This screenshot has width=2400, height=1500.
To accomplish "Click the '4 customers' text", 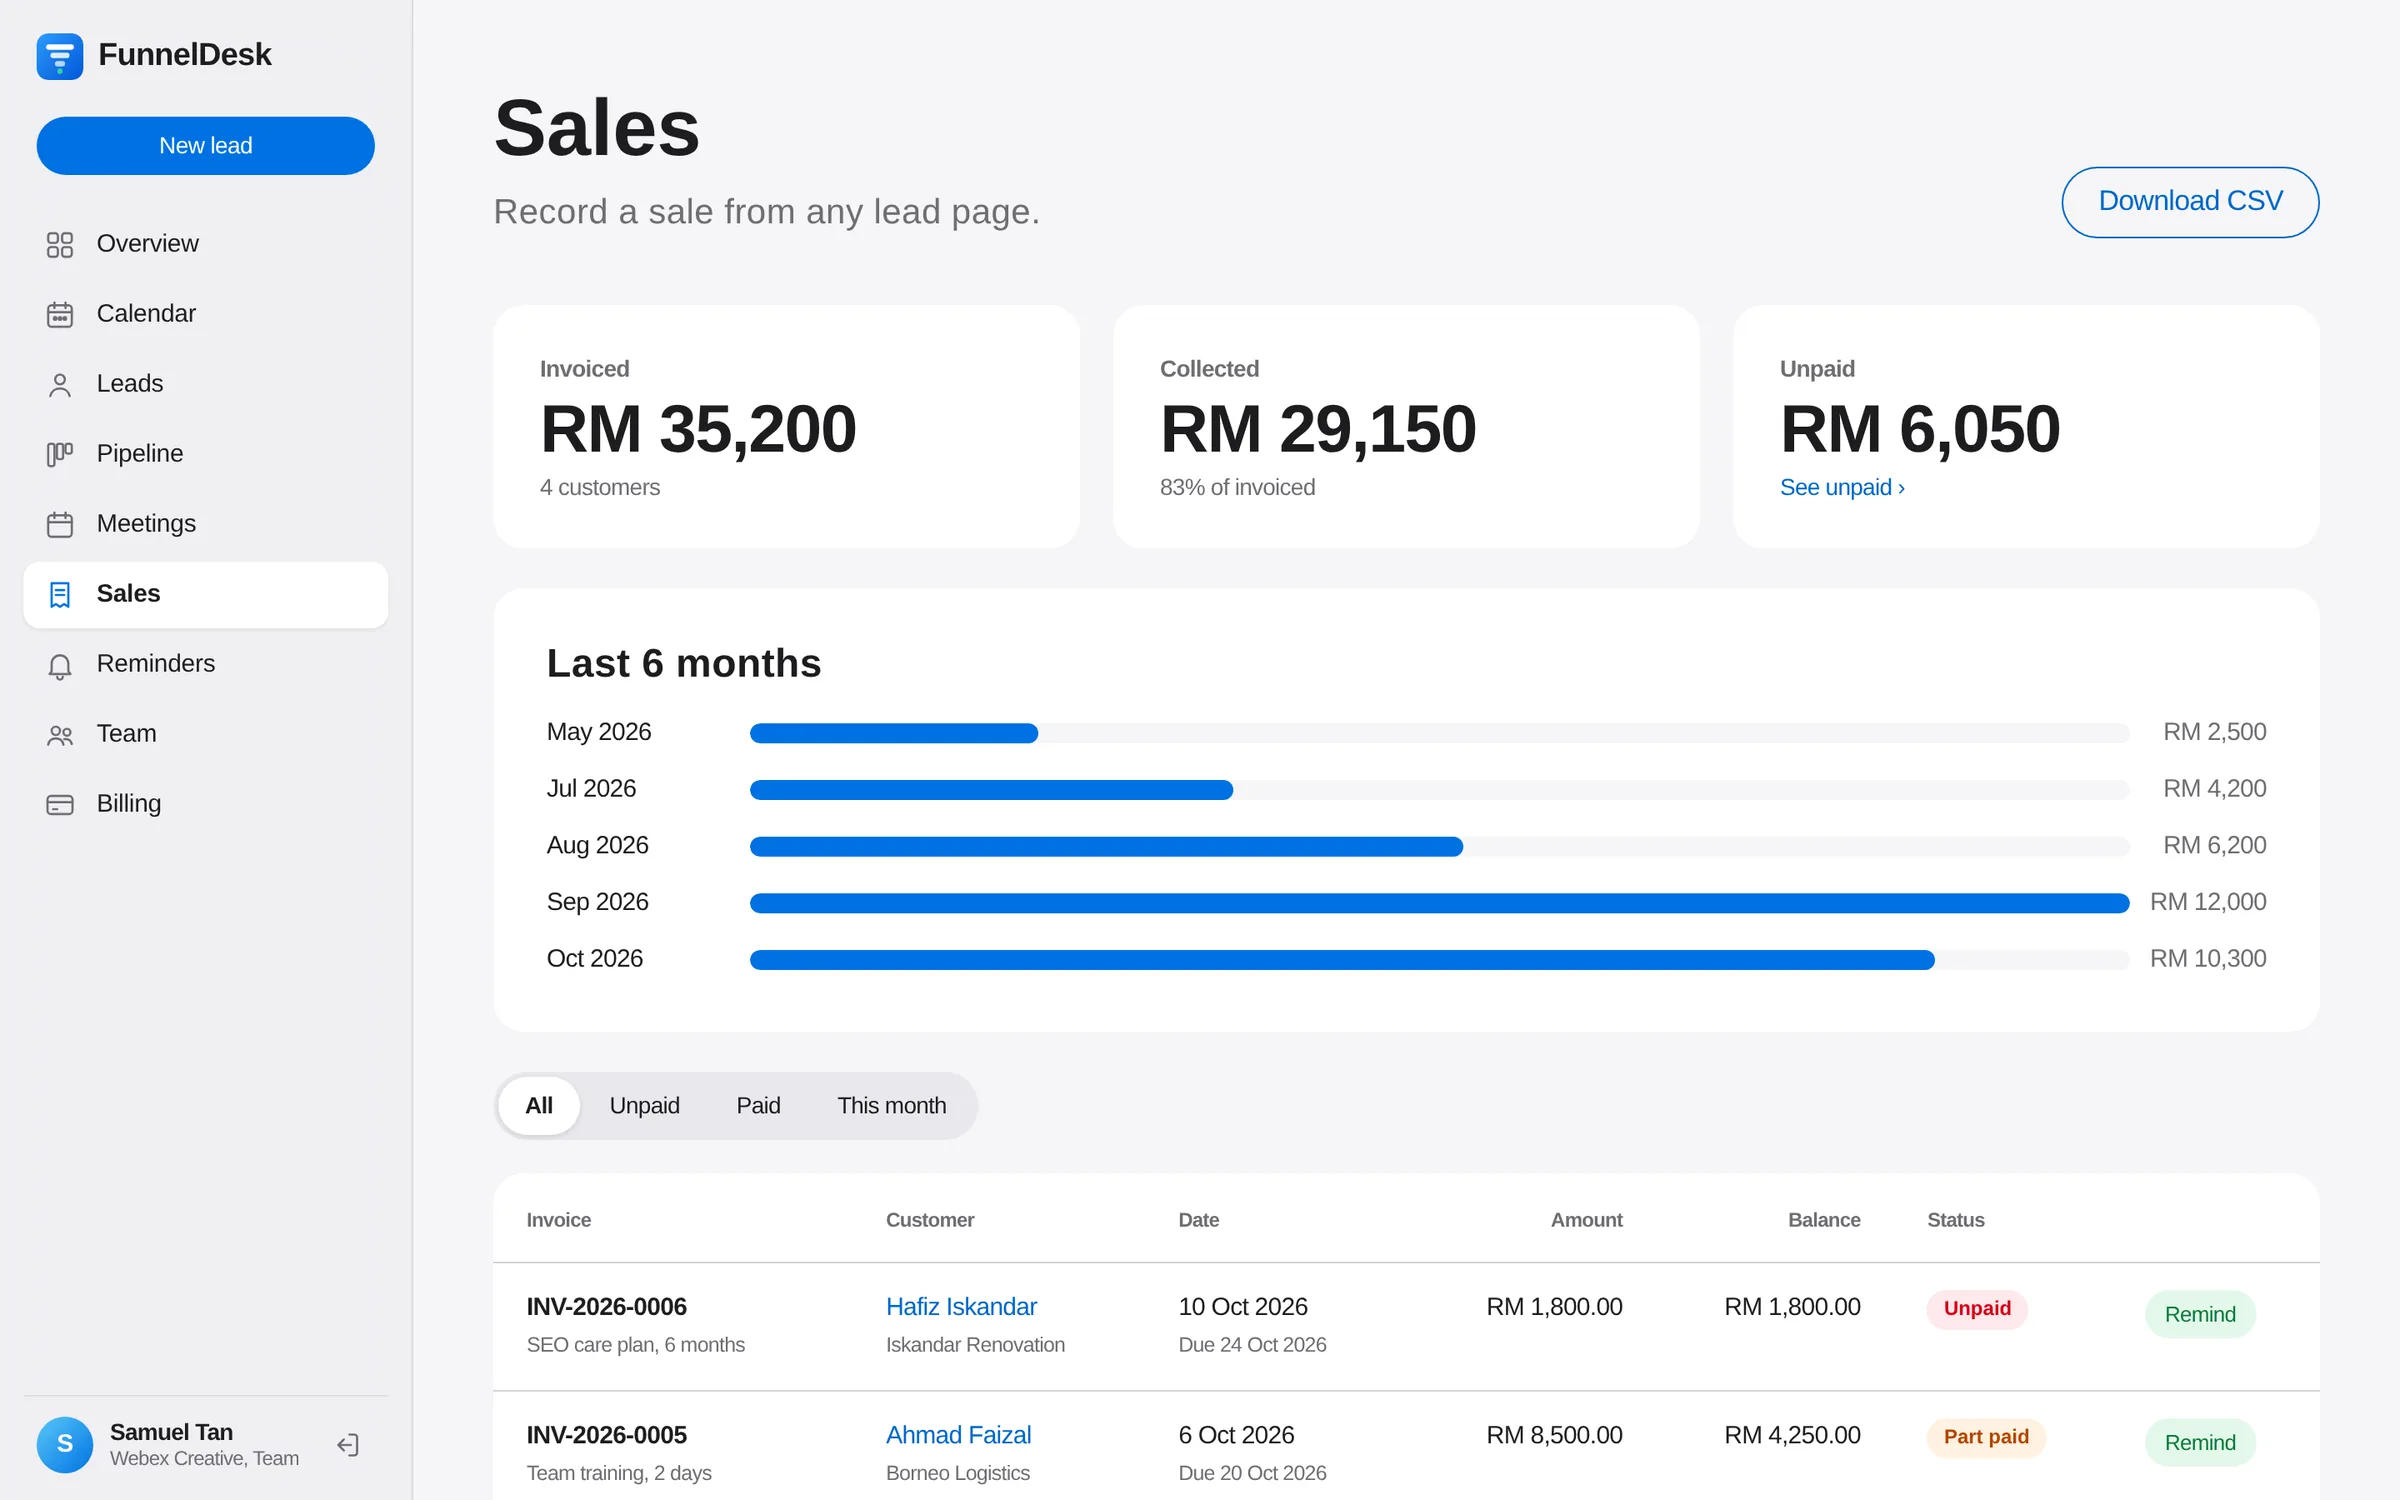I will pos(600,488).
